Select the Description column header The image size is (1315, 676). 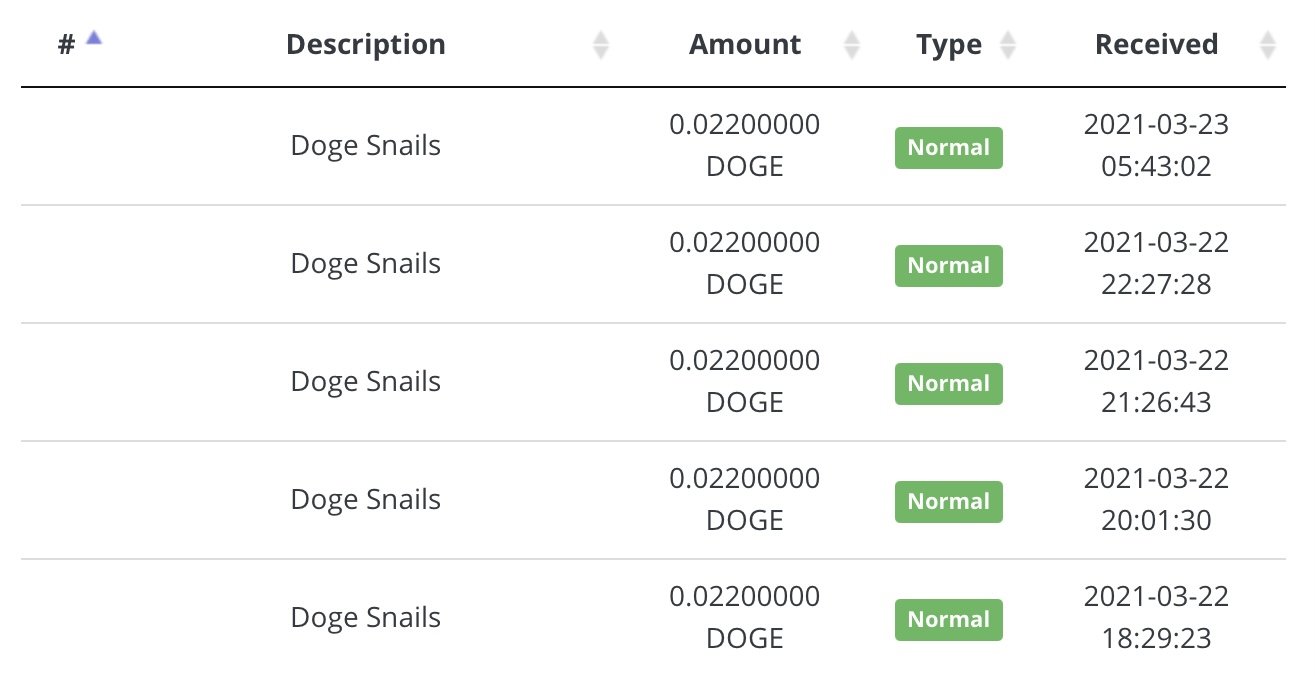pos(366,45)
